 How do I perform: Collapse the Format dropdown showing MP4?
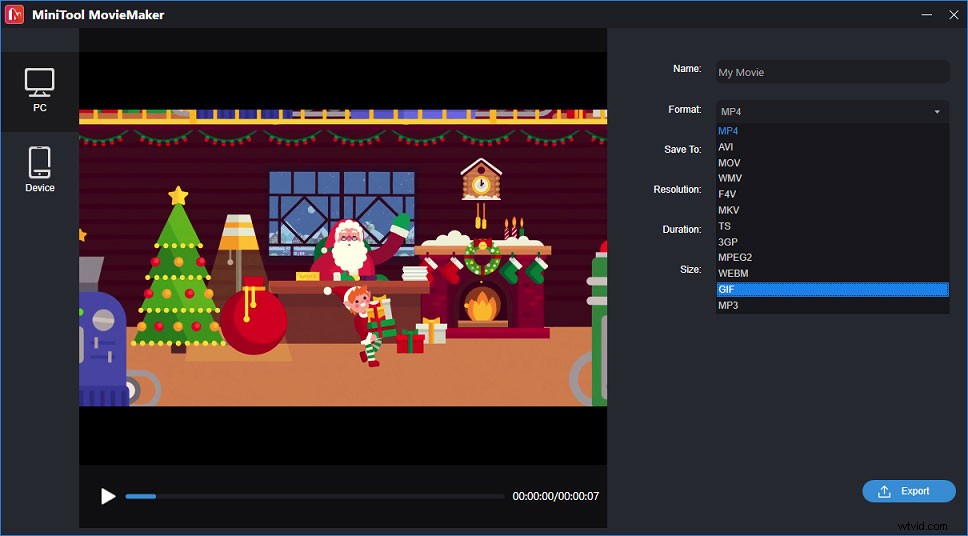pyautogui.click(x=832, y=112)
